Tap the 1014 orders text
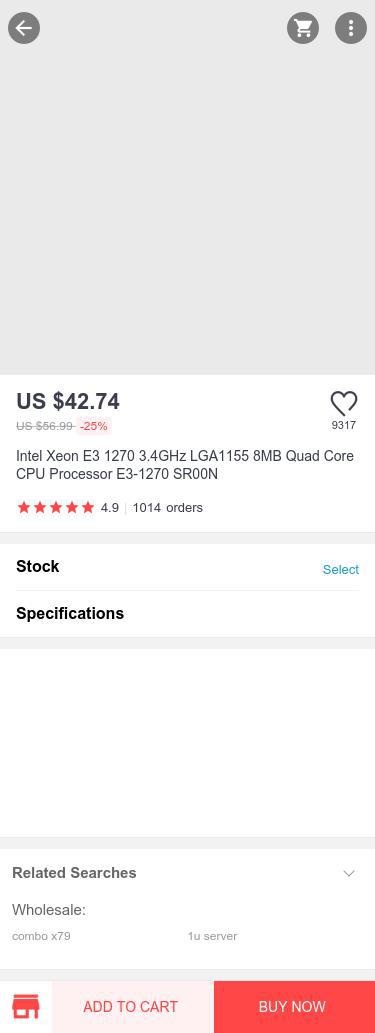This screenshot has width=375, height=1033. pos(167,507)
